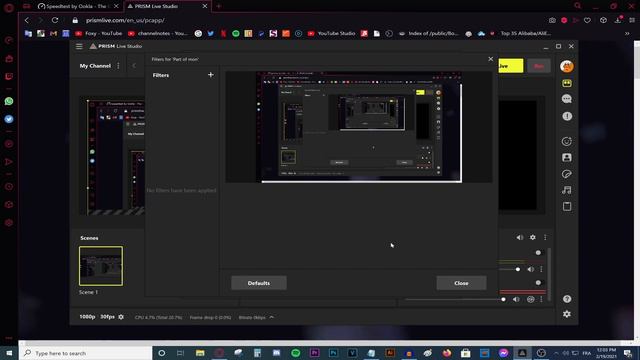The width and height of the screenshot is (640, 360).
Task: Open the chat bubble panel
Action: (x=567, y=99)
